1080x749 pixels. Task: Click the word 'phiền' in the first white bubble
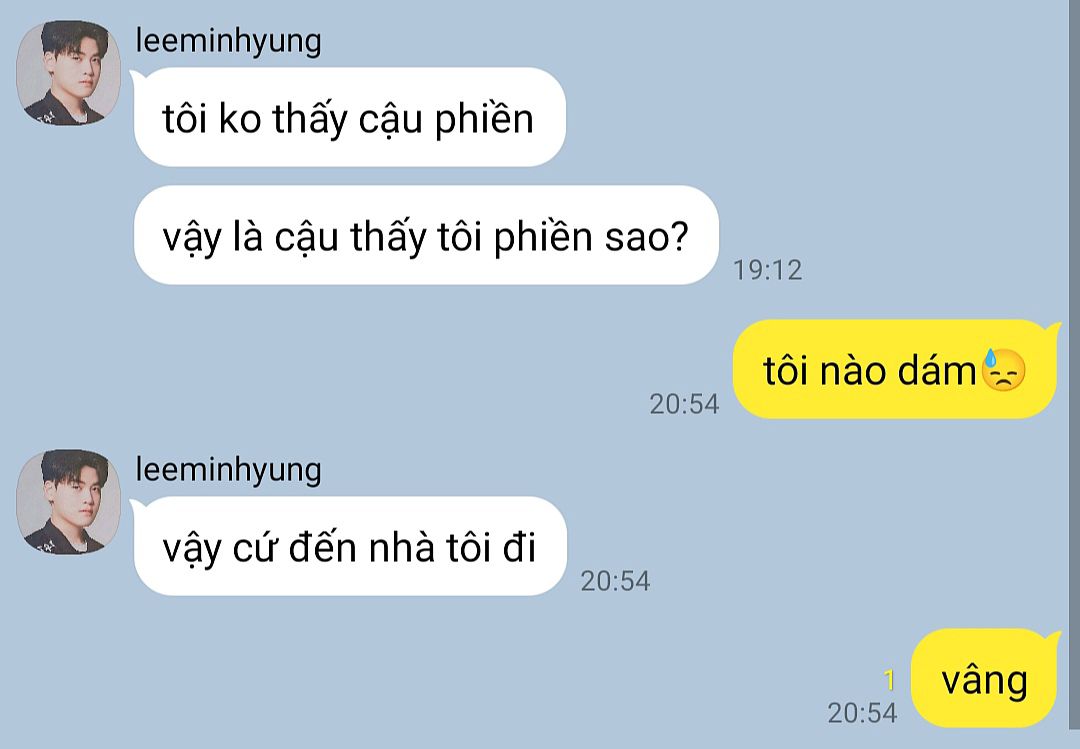484,119
